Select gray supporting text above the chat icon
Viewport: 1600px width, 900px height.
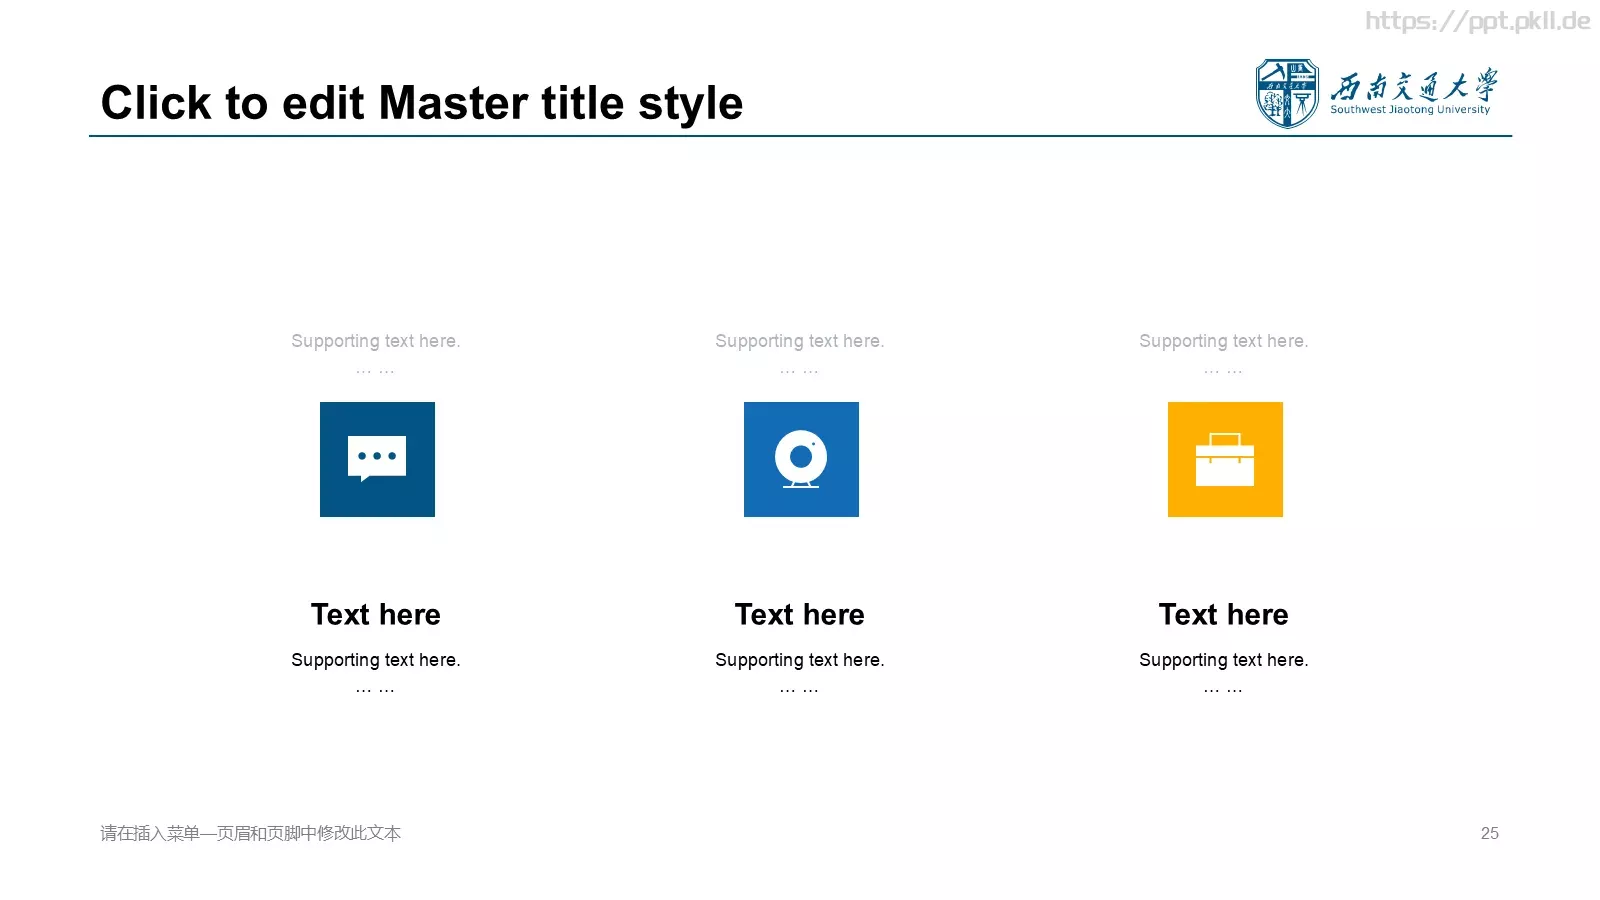coord(376,341)
